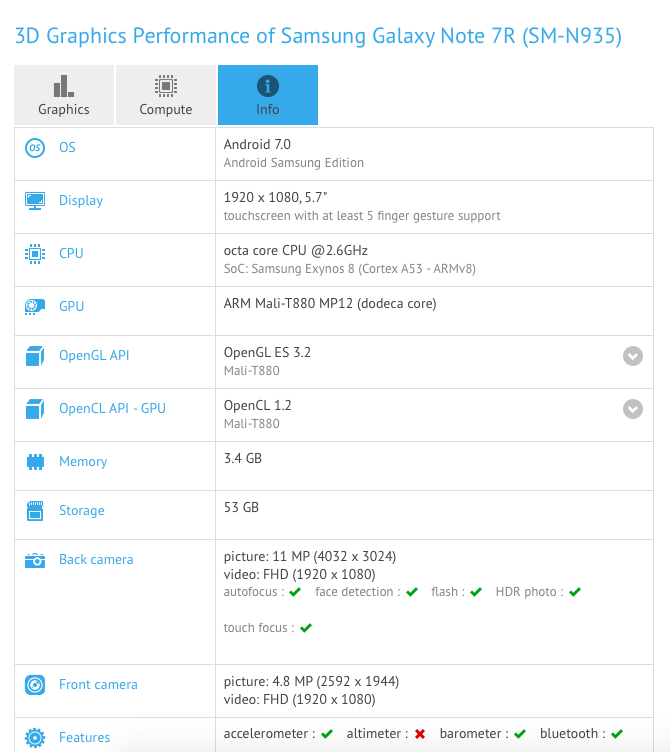Click the Memory module icon
The width and height of the screenshot is (670, 752).
[35, 462]
